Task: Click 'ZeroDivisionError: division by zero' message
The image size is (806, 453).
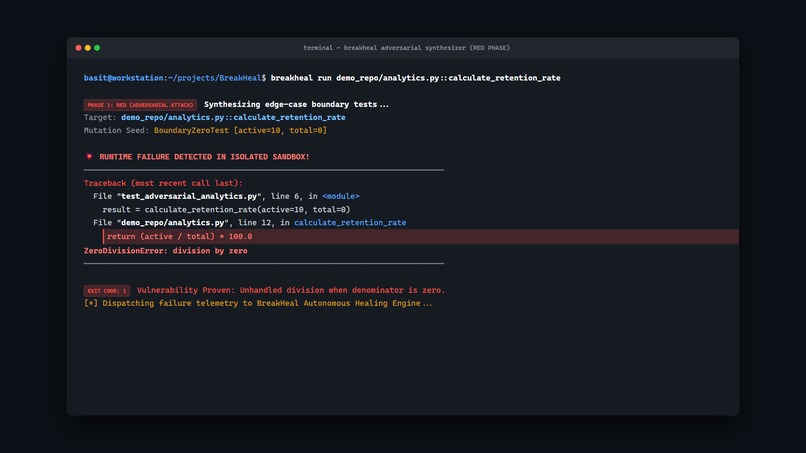Action: (166, 251)
